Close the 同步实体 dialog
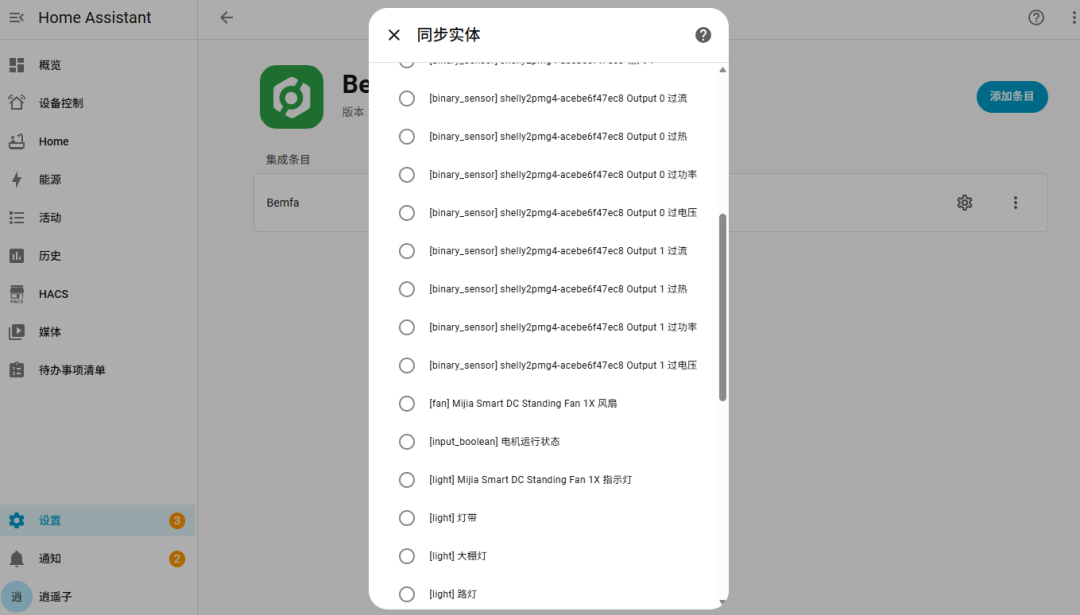This screenshot has height=615, width=1080. point(394,35)
